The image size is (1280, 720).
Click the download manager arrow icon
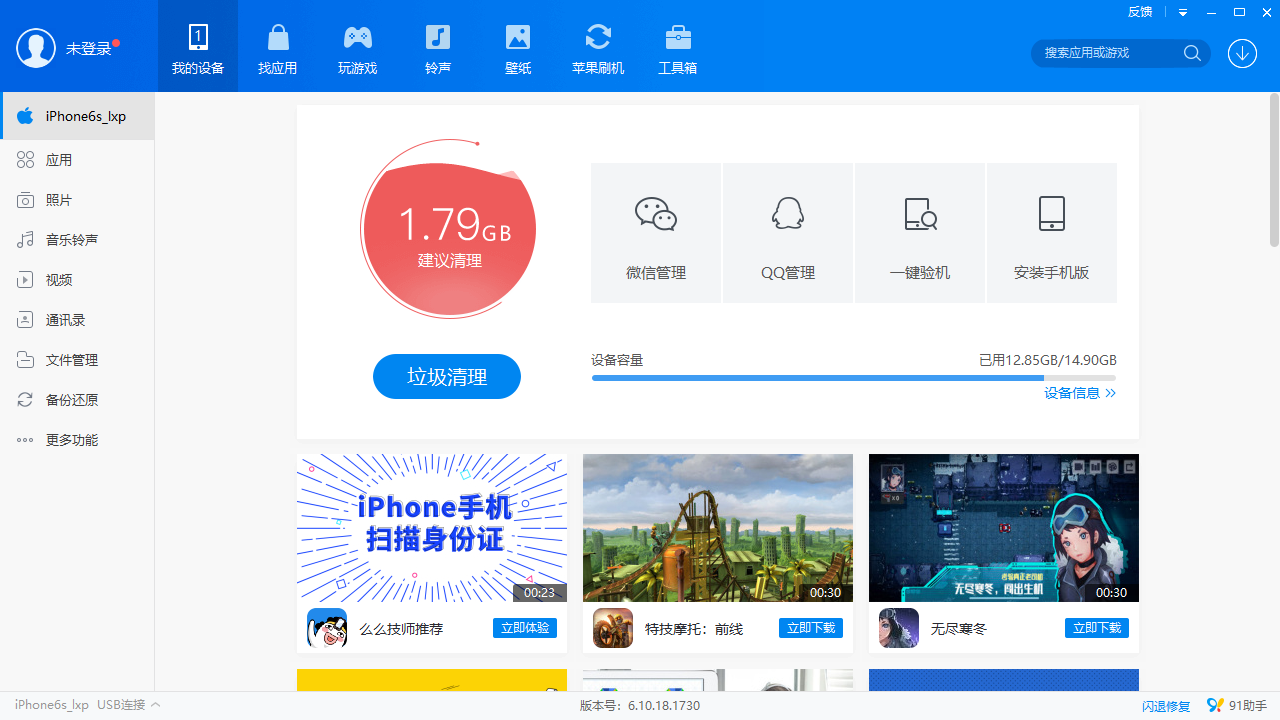(1242, 53)
